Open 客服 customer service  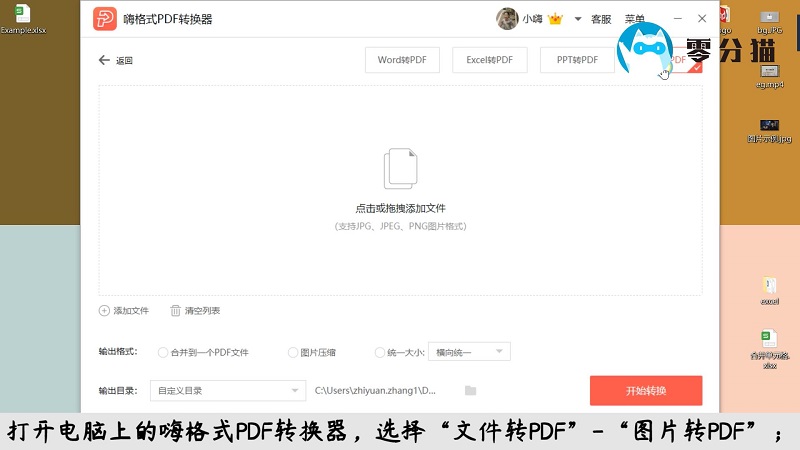tap(601, 19)
